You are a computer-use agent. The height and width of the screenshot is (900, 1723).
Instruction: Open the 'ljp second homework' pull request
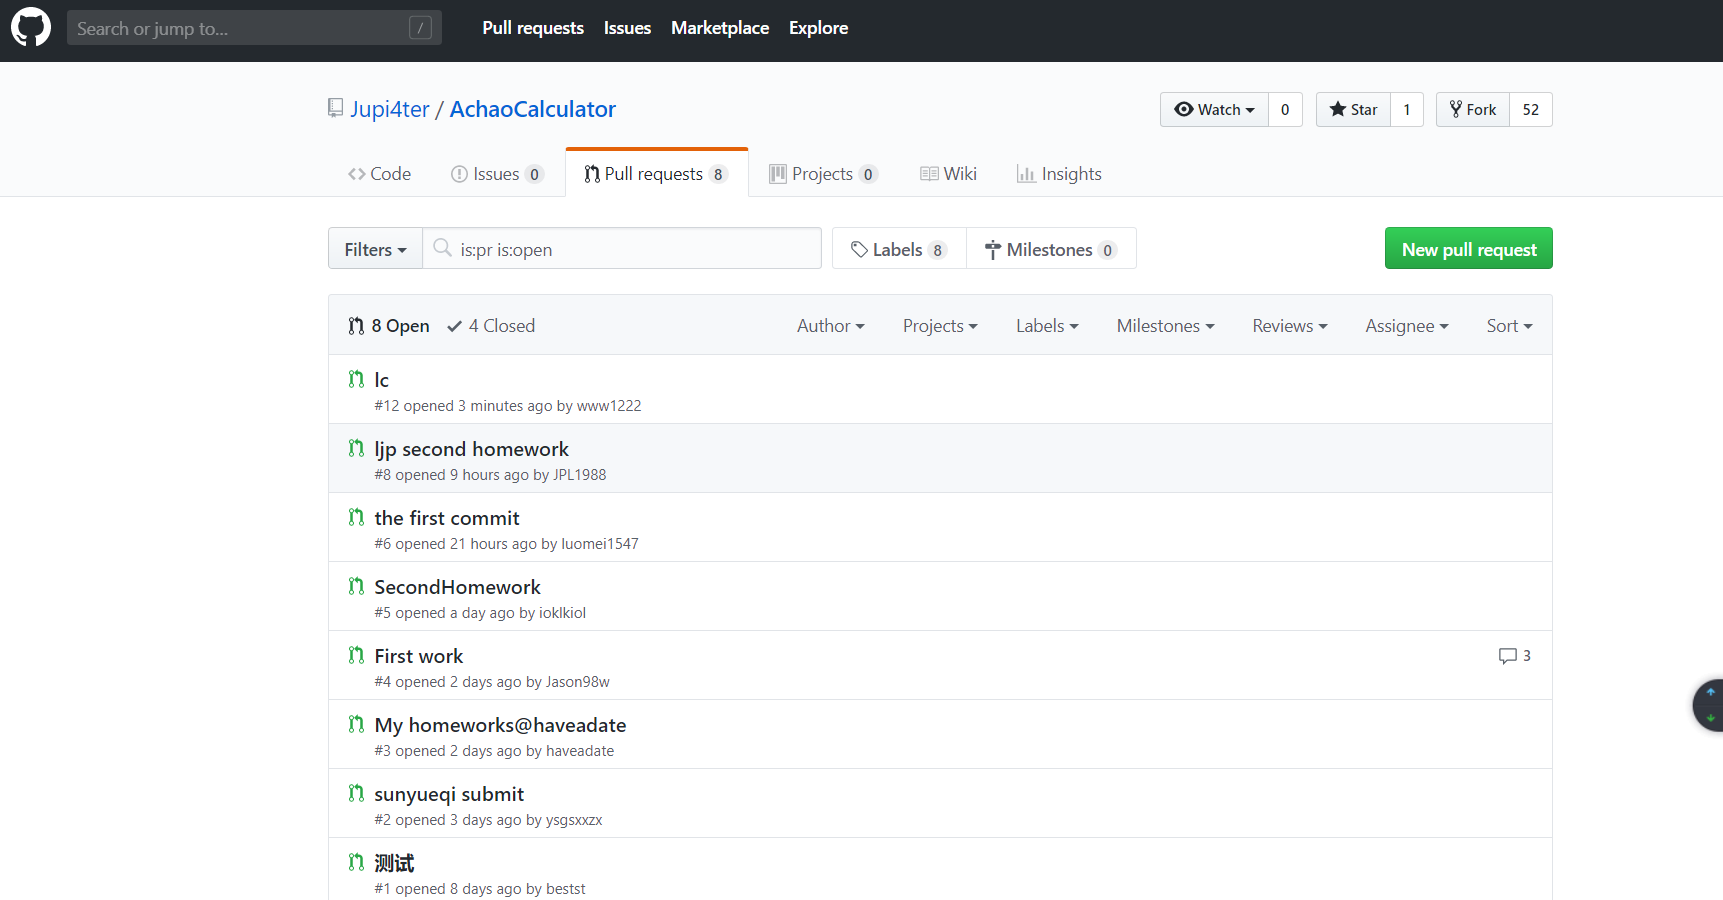(471, 449)
